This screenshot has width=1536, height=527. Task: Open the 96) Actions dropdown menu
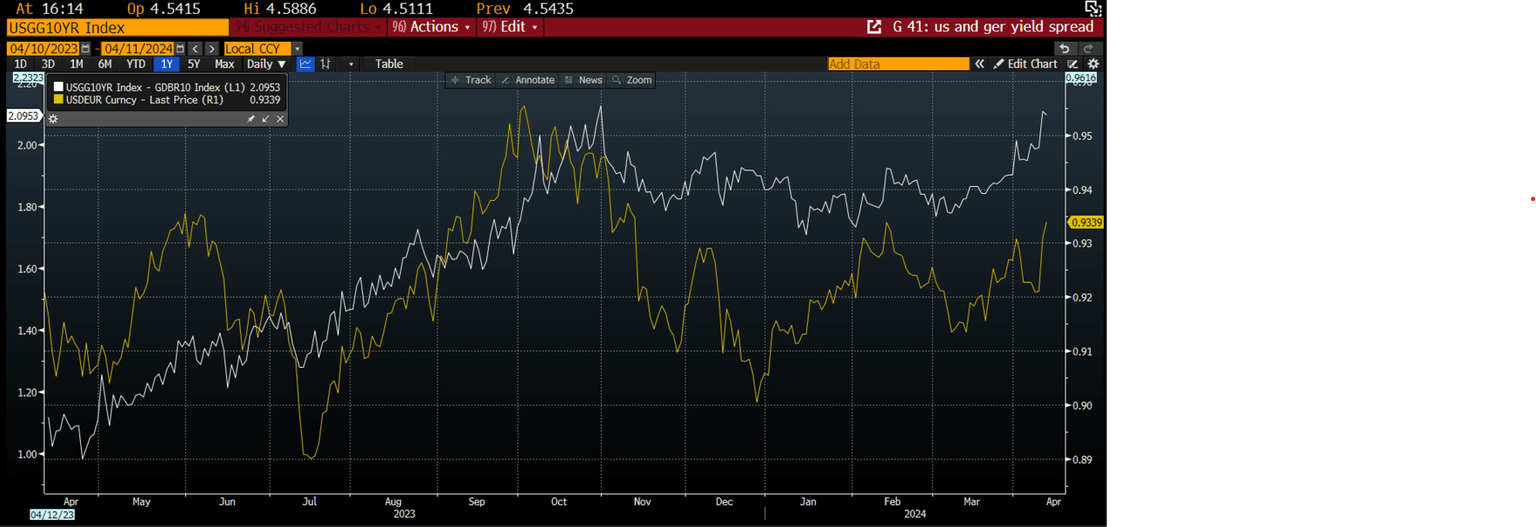tap(430, 27)
